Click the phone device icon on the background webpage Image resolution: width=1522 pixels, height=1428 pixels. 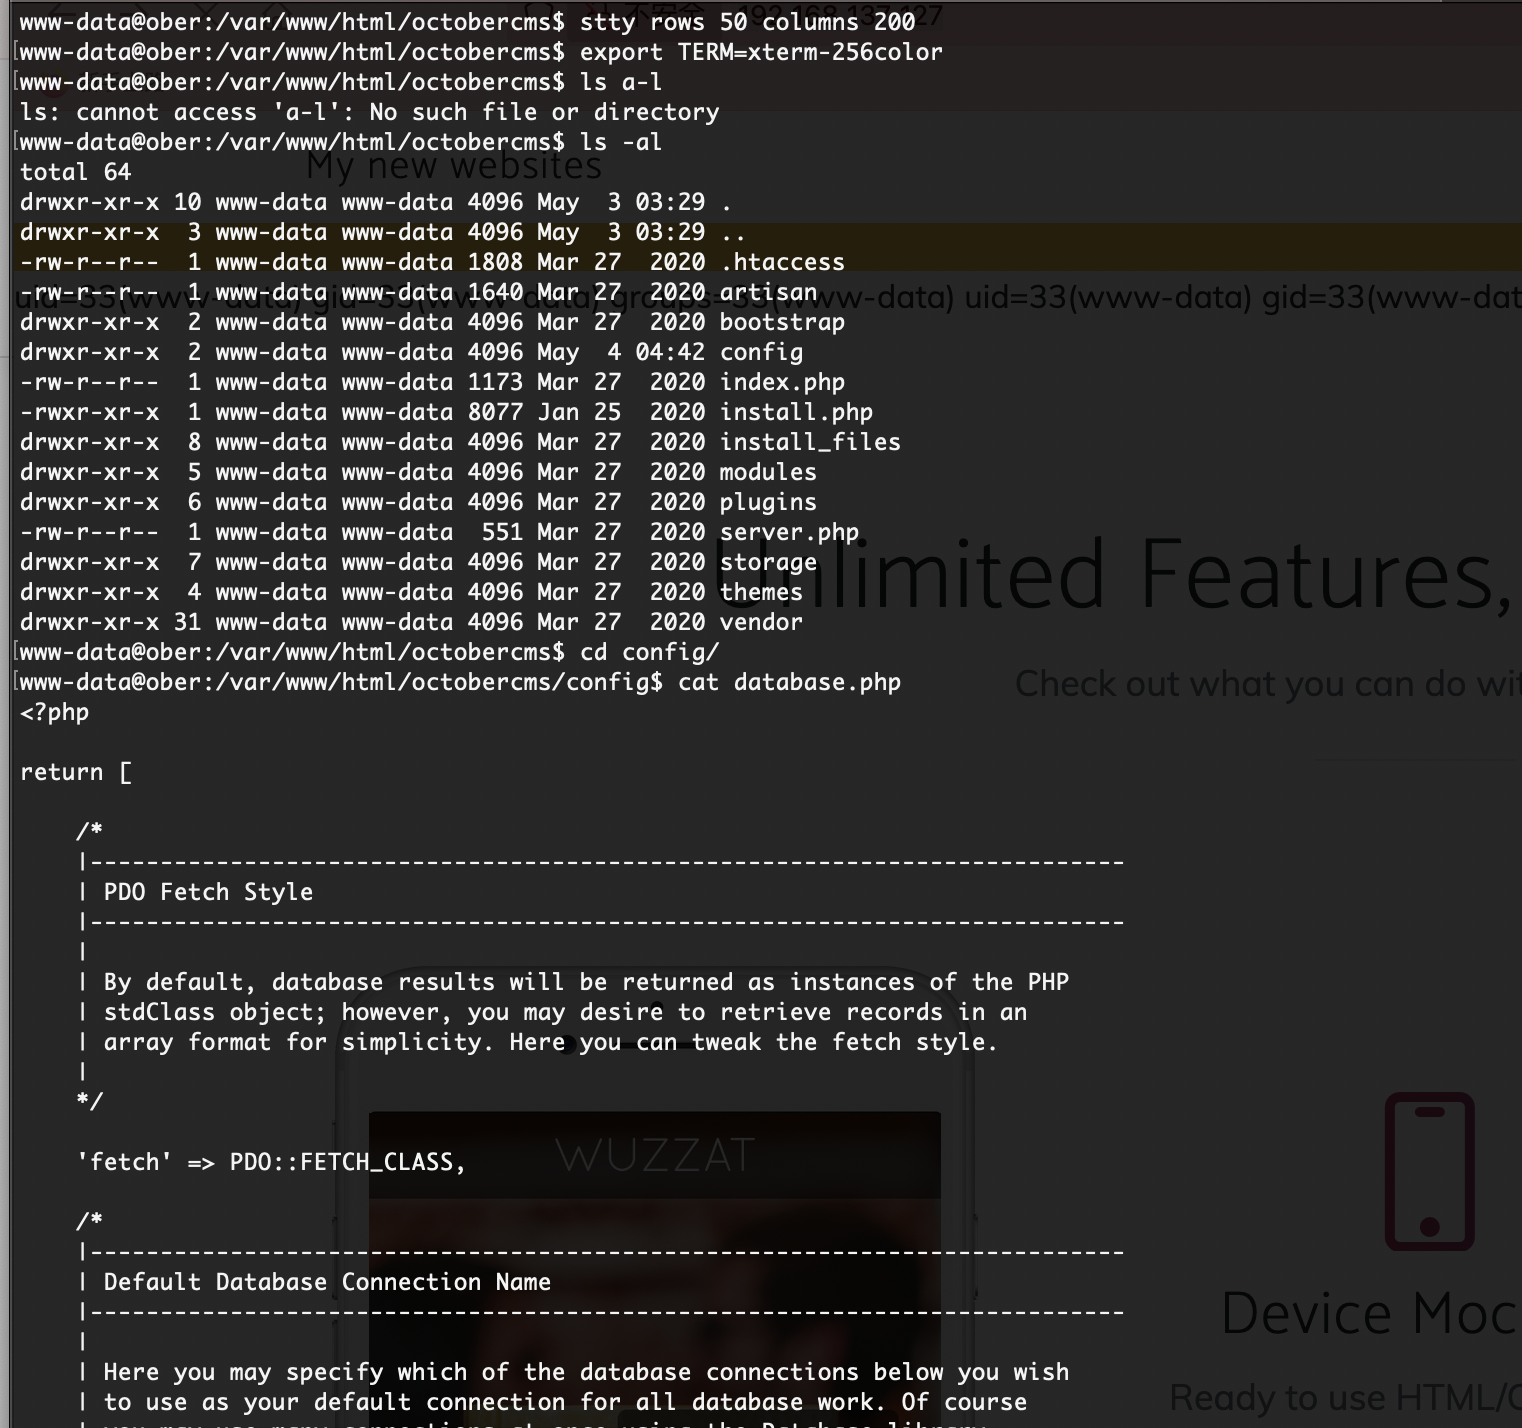1429,1171
